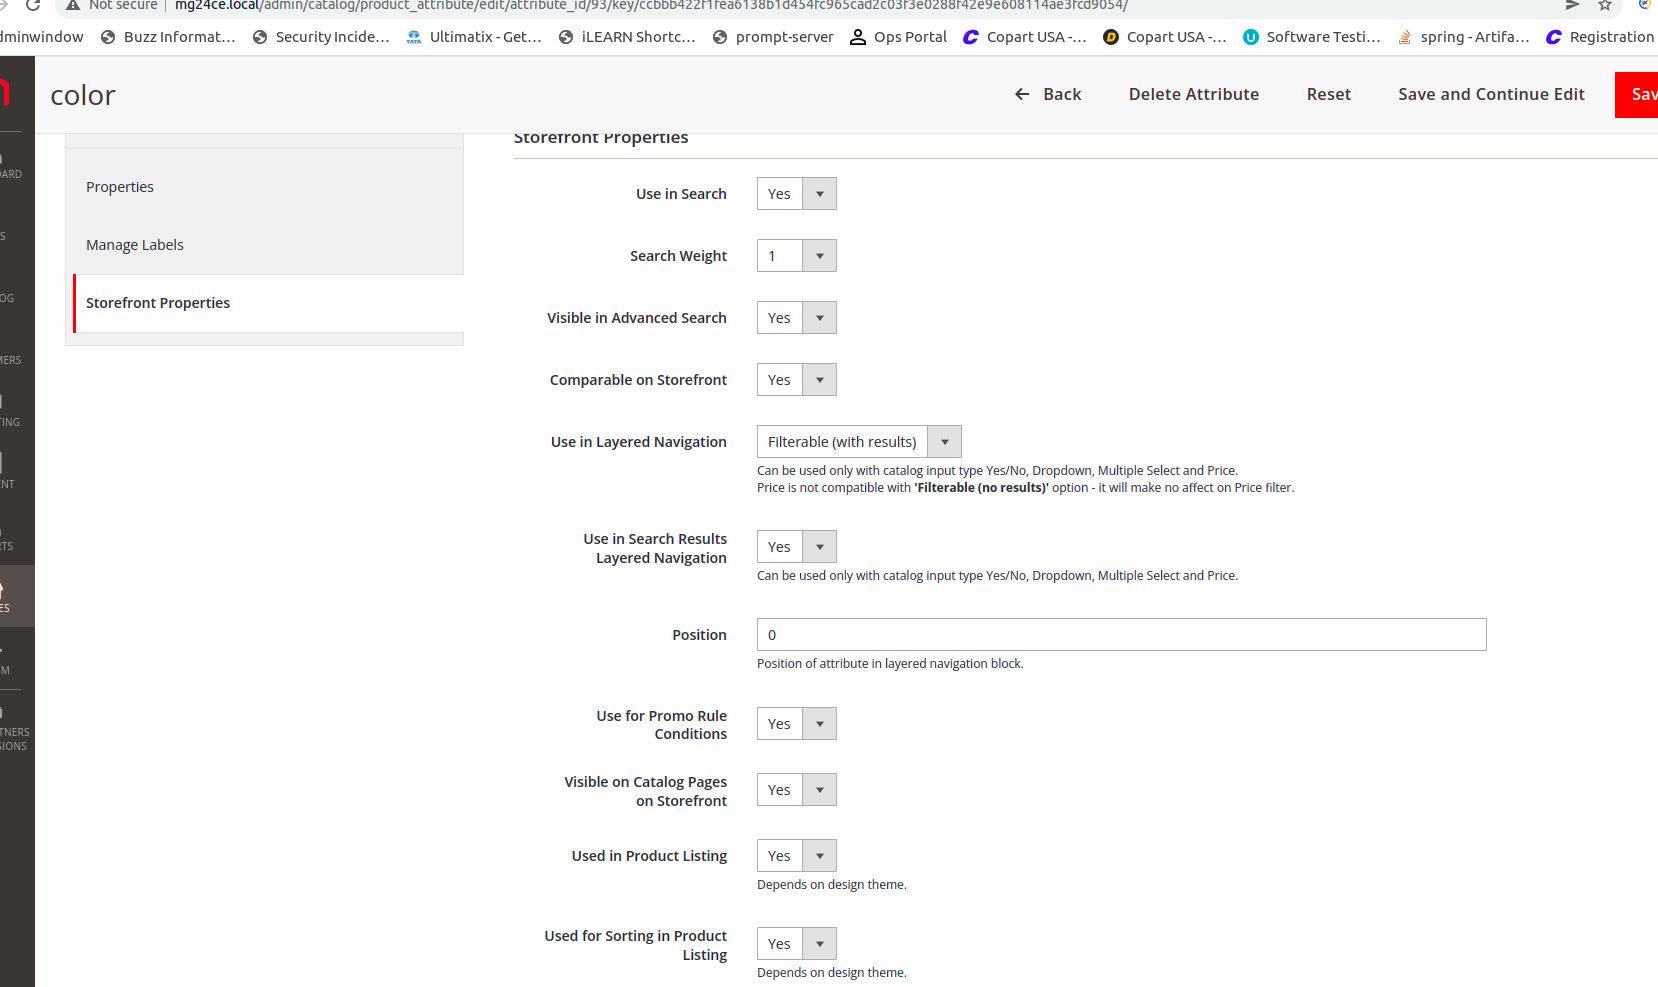Open the Ops Portal bookmark
The width and height of the screenshot is (1658, 987).
(897, 37)
